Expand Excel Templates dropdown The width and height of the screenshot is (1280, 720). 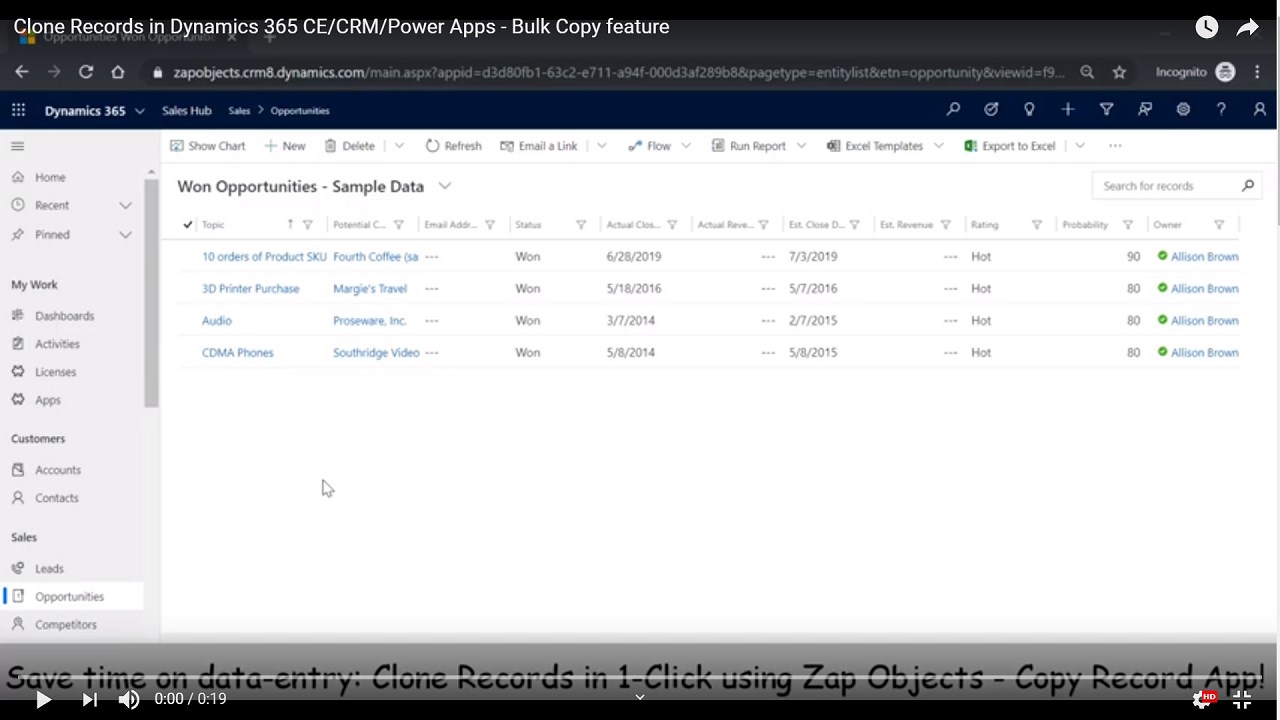click(x=939, y=146)
